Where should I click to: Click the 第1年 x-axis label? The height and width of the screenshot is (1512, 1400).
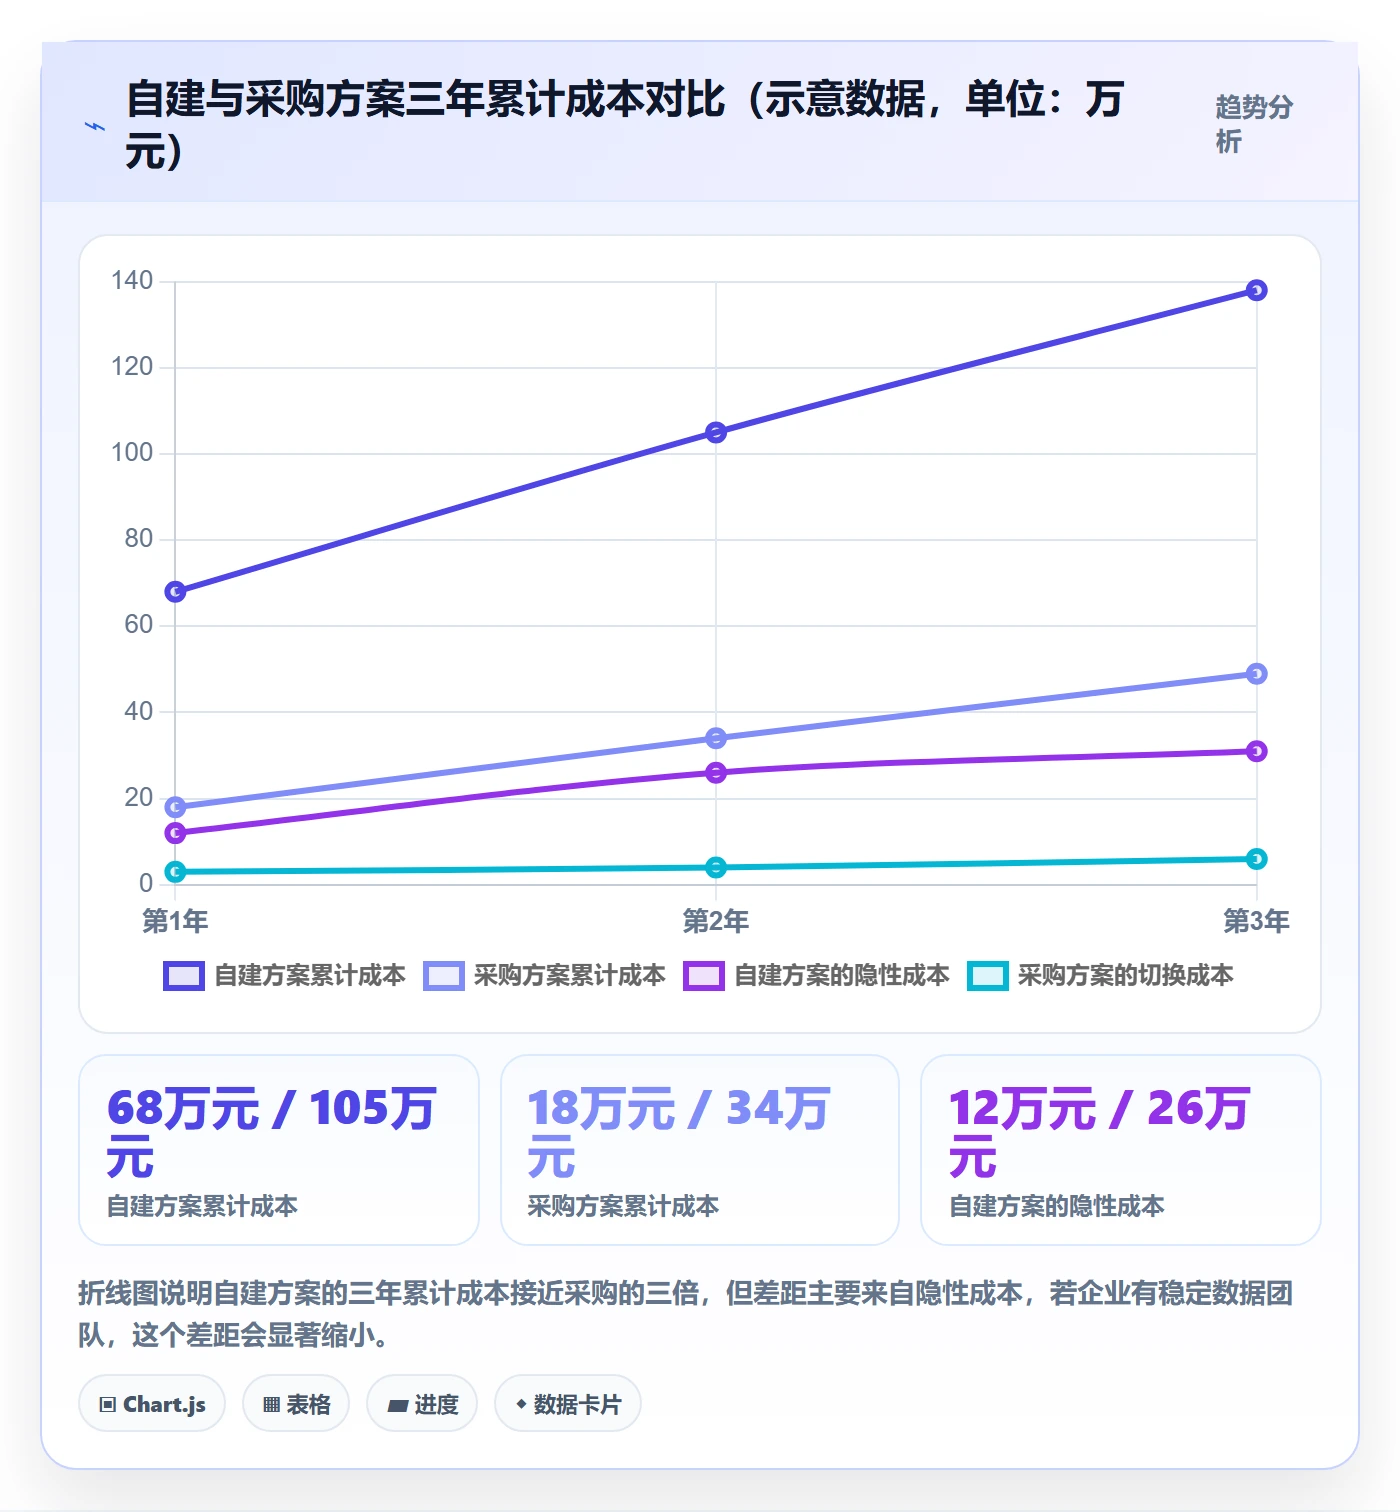175,921
